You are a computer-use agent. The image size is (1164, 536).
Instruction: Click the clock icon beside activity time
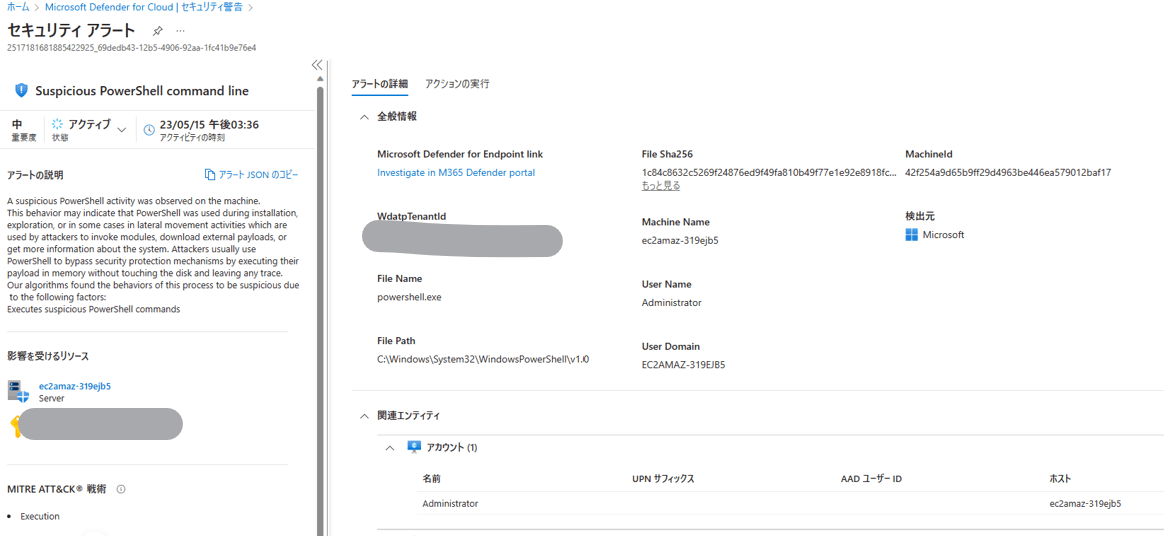[x=149, y=129]
